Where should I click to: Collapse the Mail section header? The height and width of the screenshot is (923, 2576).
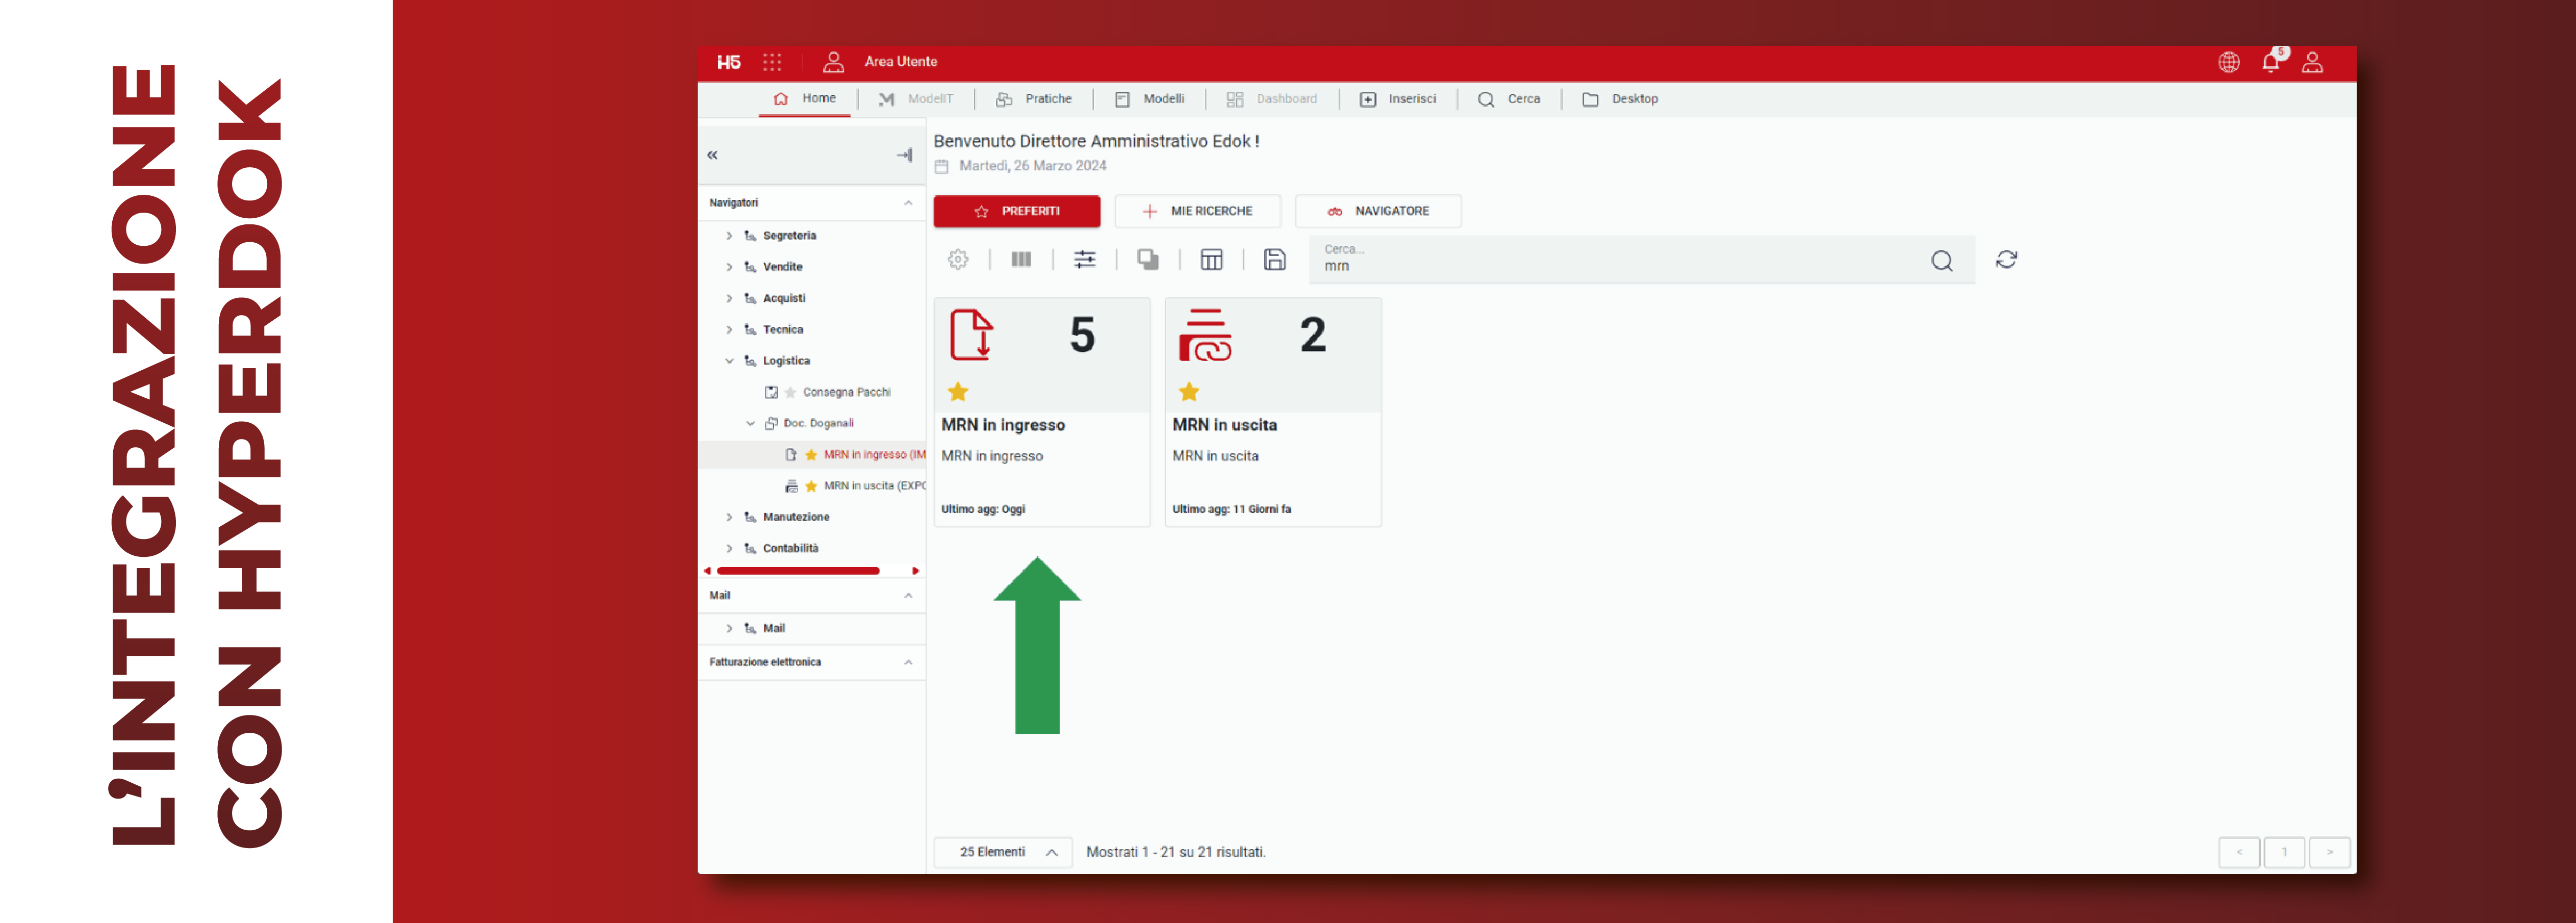[x=908, y=596]
